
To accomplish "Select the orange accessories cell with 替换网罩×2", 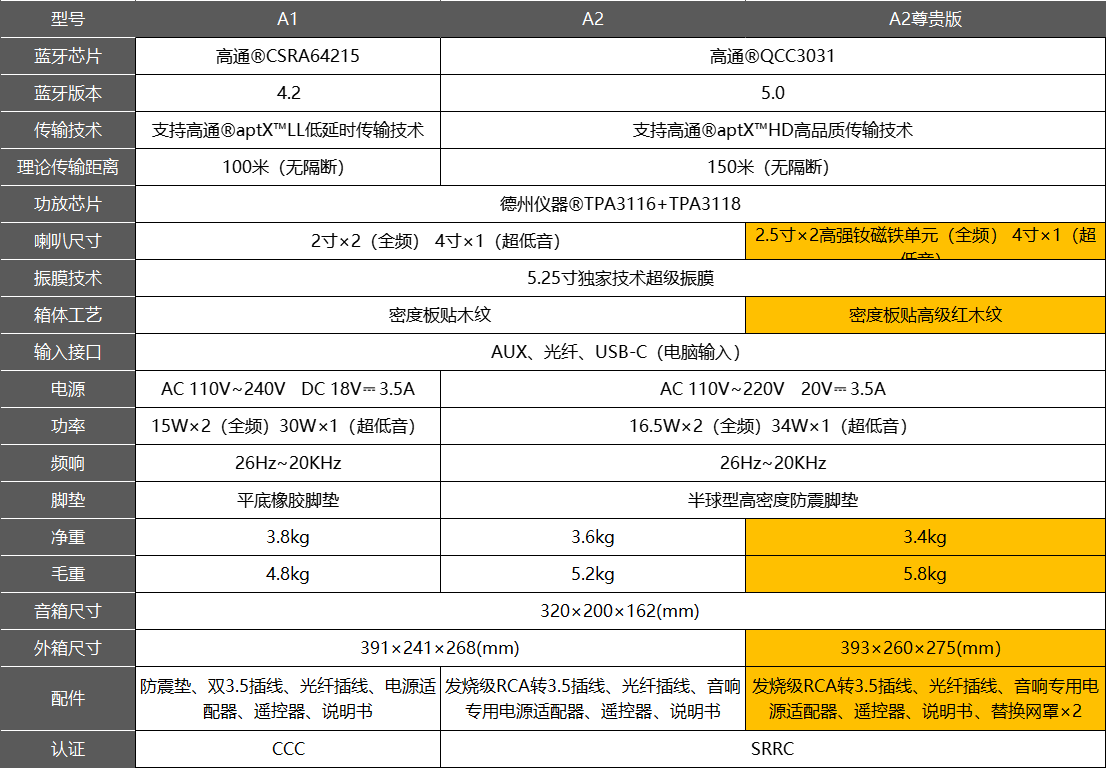I will pos(926,699).
